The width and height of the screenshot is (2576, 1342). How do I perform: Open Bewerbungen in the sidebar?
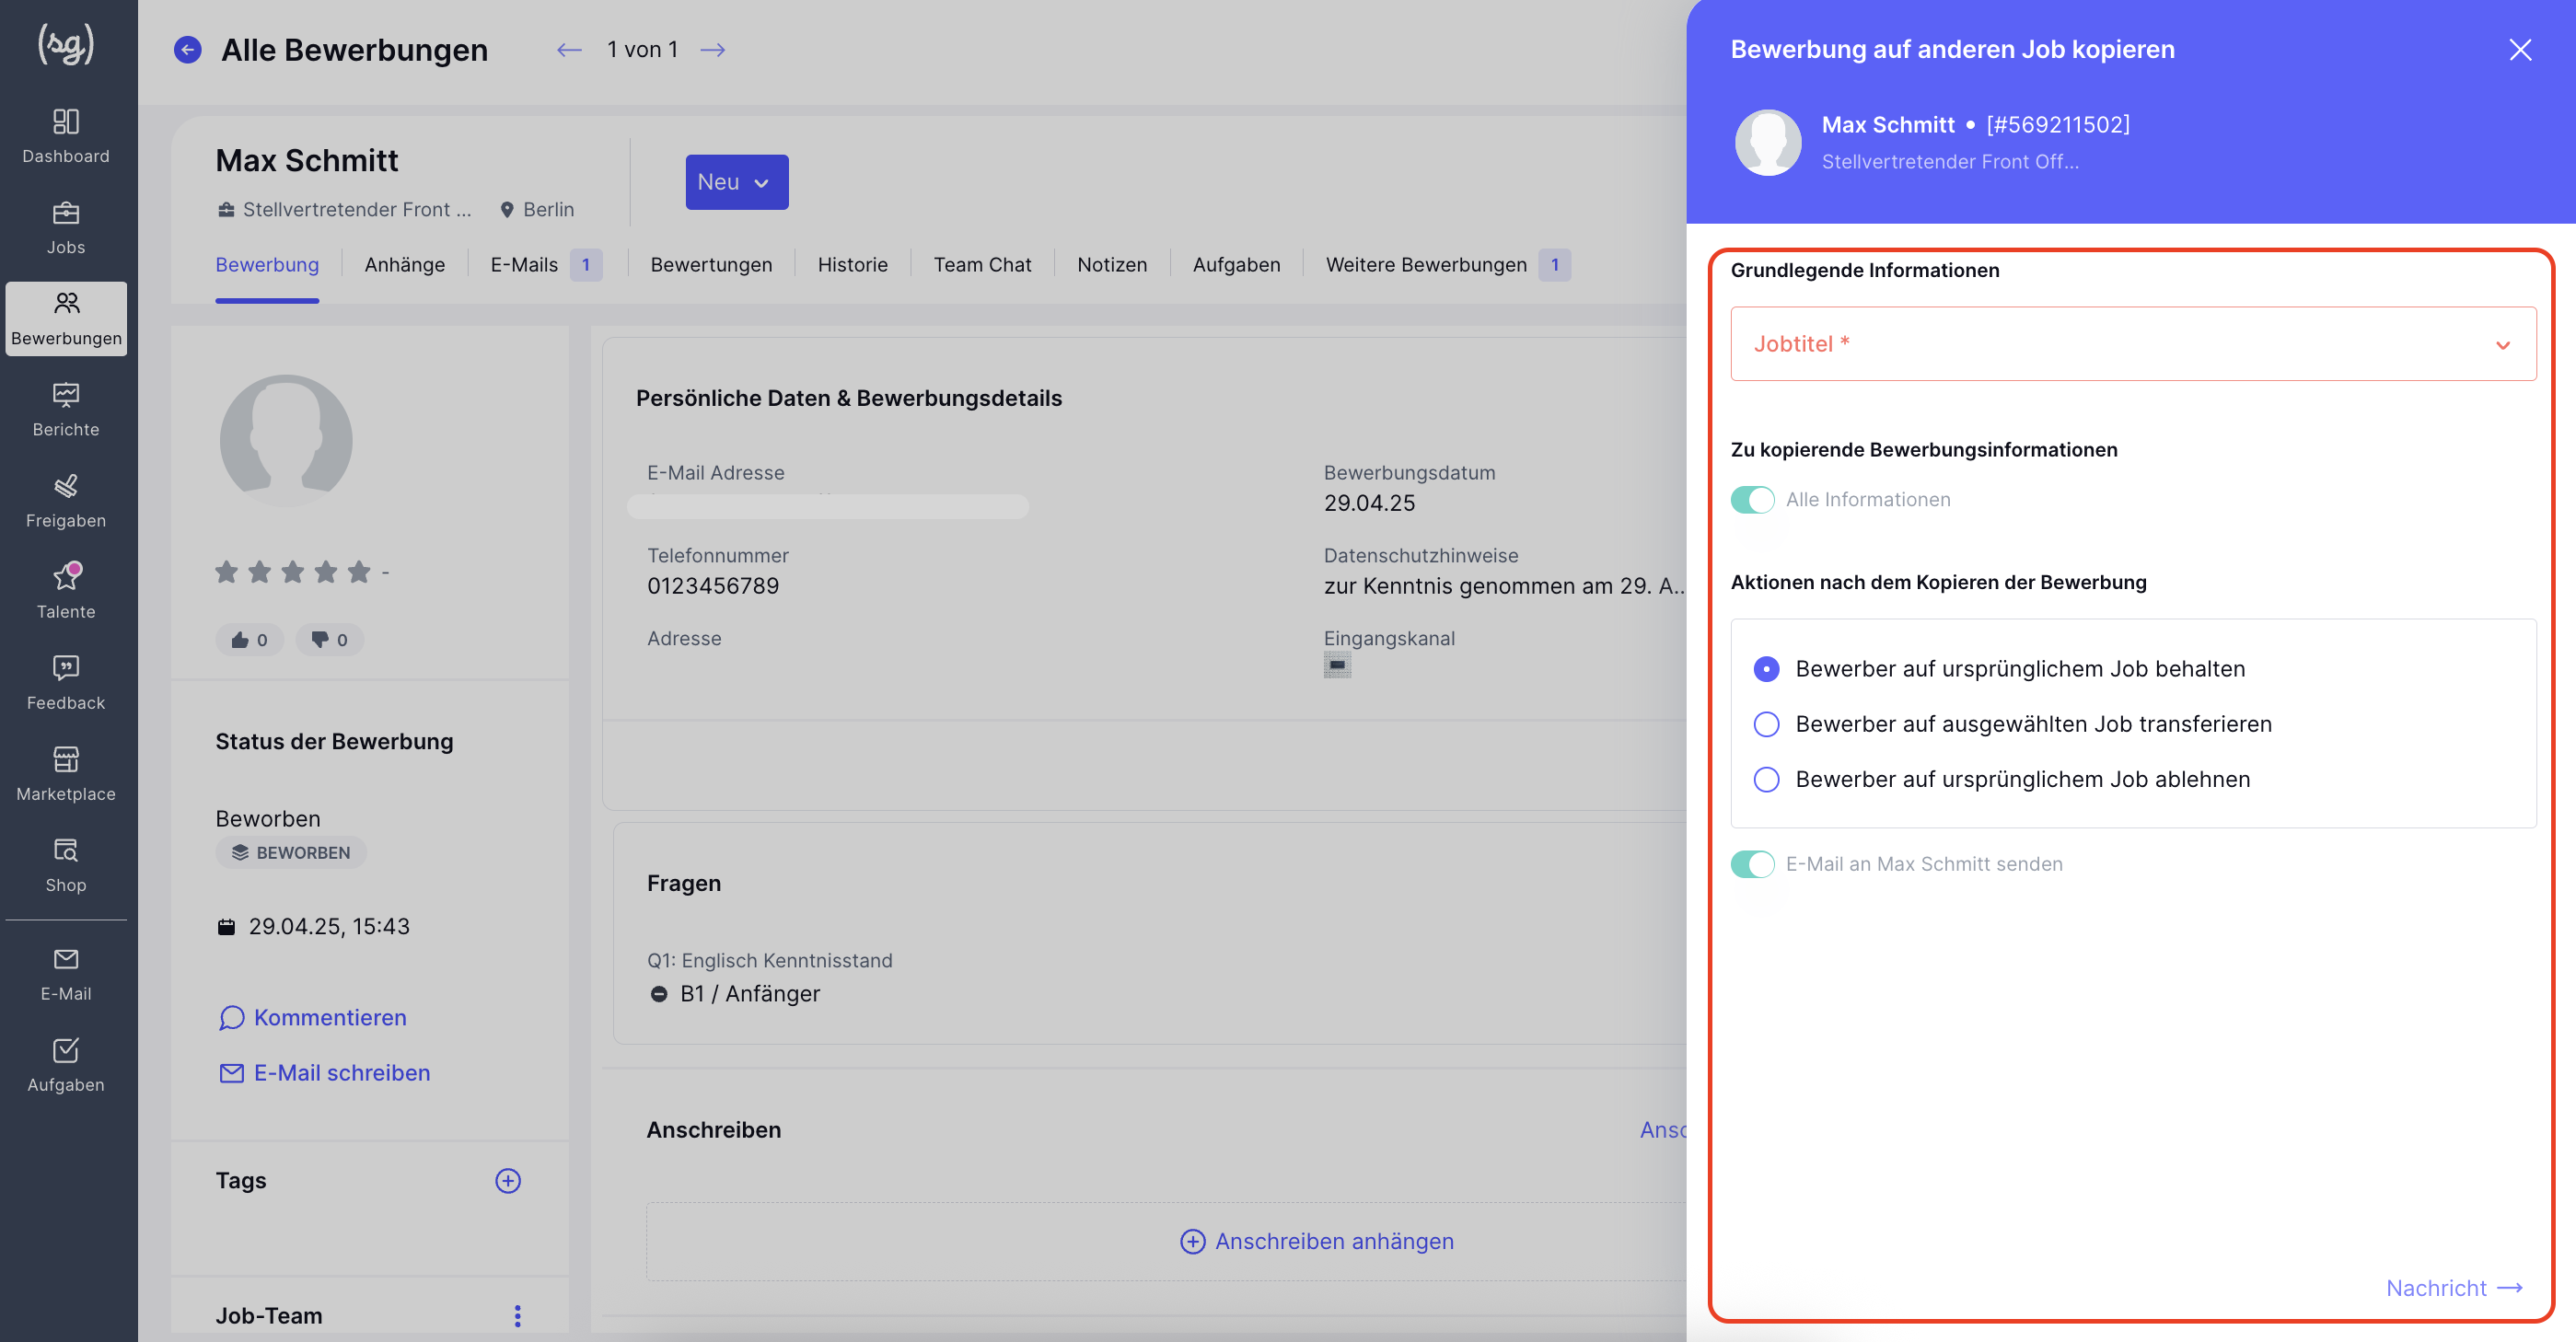(66, 318)
